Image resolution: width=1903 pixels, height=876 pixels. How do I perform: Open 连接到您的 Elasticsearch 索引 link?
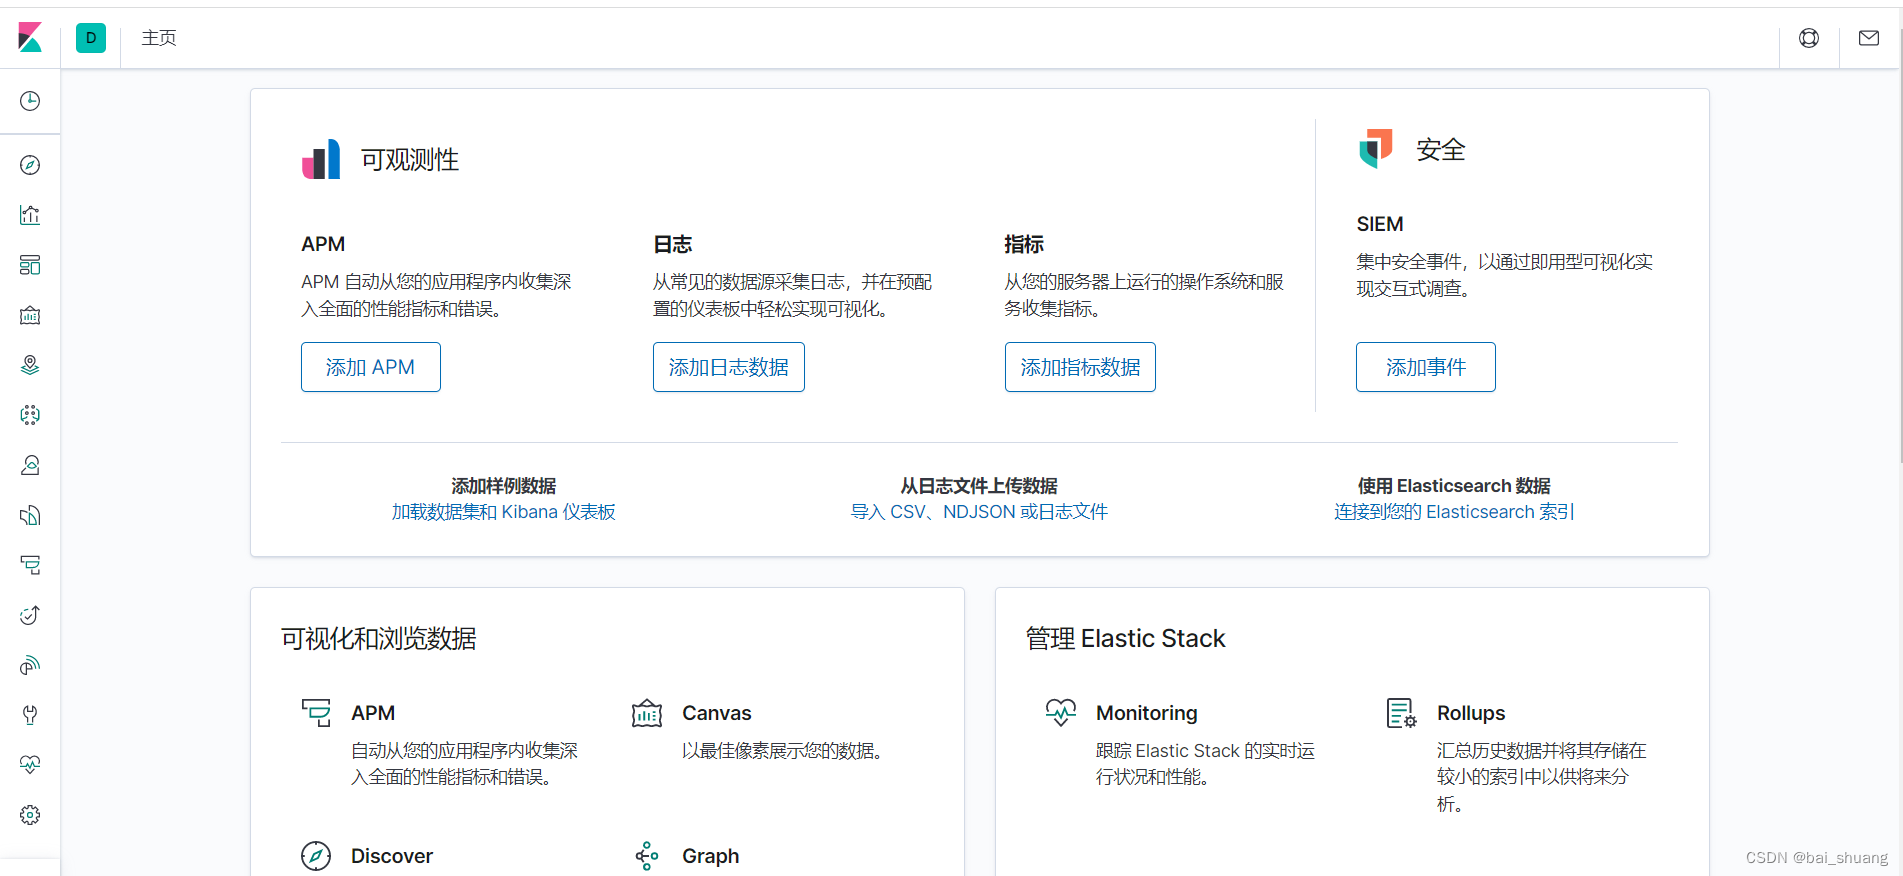(x=1454, y=512)
